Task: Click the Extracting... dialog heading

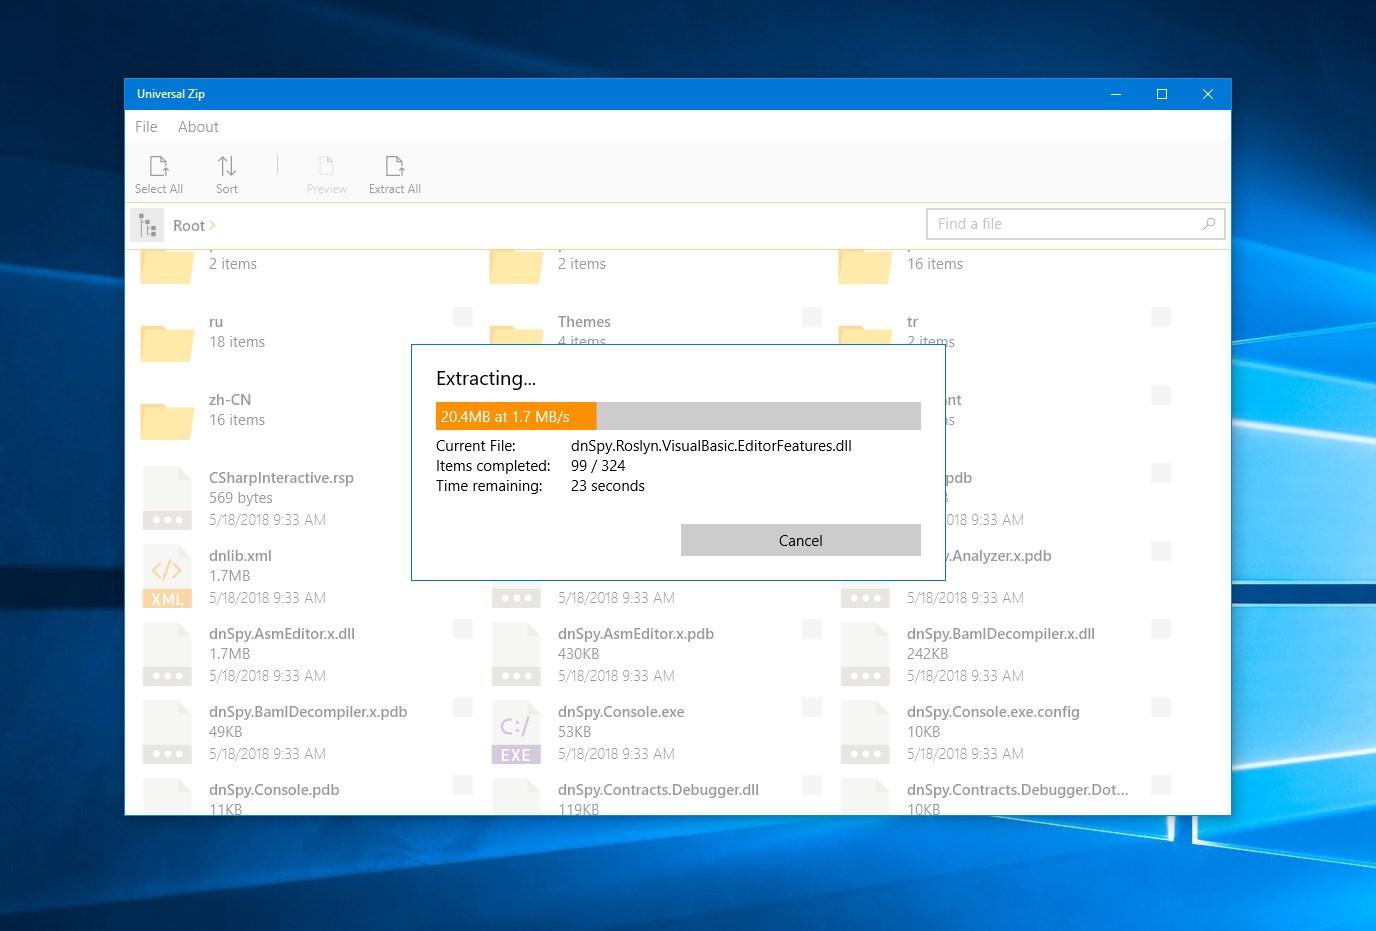Action: [x=486, y=378]
